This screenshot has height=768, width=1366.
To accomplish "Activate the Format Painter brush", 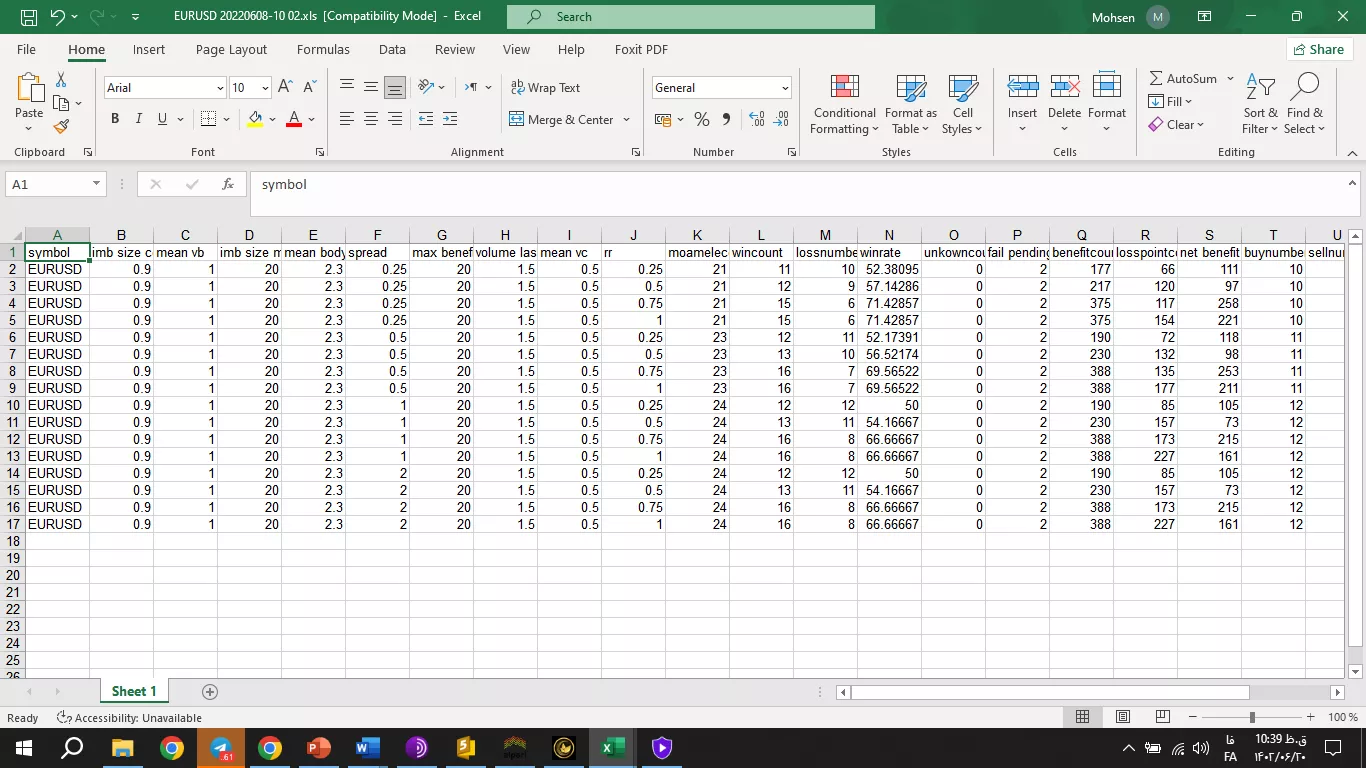I will tap(61, 126).
